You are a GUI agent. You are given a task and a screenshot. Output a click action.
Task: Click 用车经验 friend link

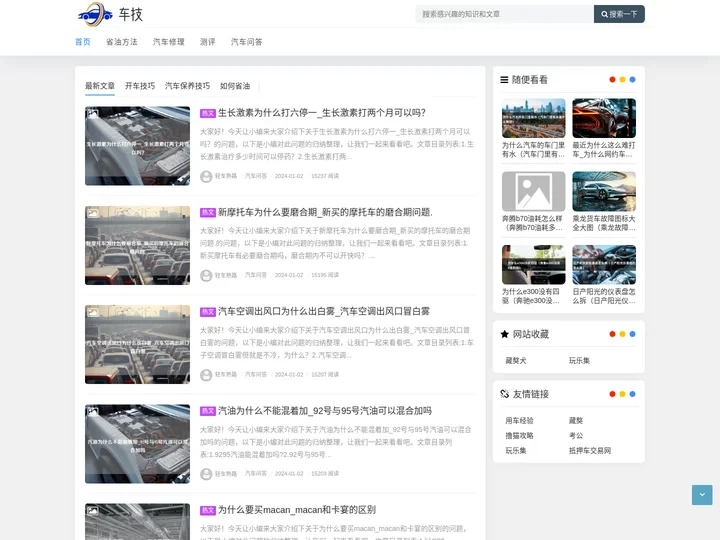tap(519, 421)
